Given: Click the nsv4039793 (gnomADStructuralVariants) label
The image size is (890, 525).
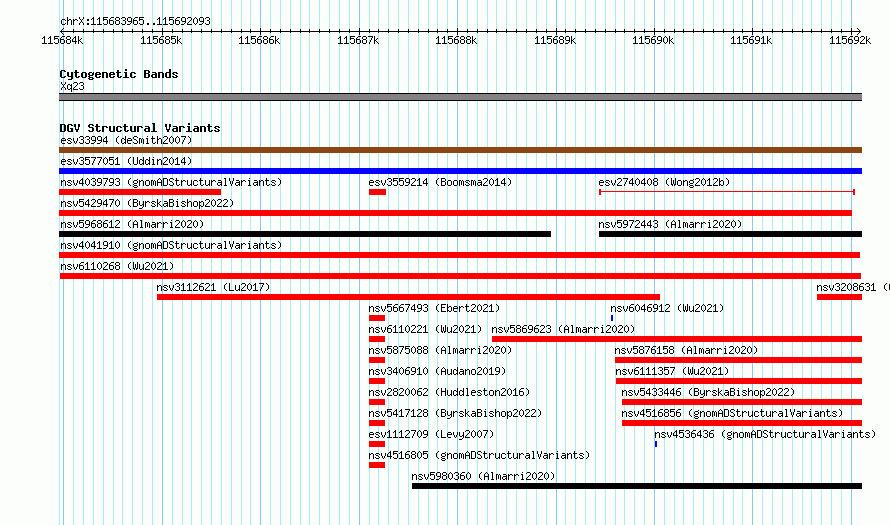Looking at the screenshot, I should [171, 182].
